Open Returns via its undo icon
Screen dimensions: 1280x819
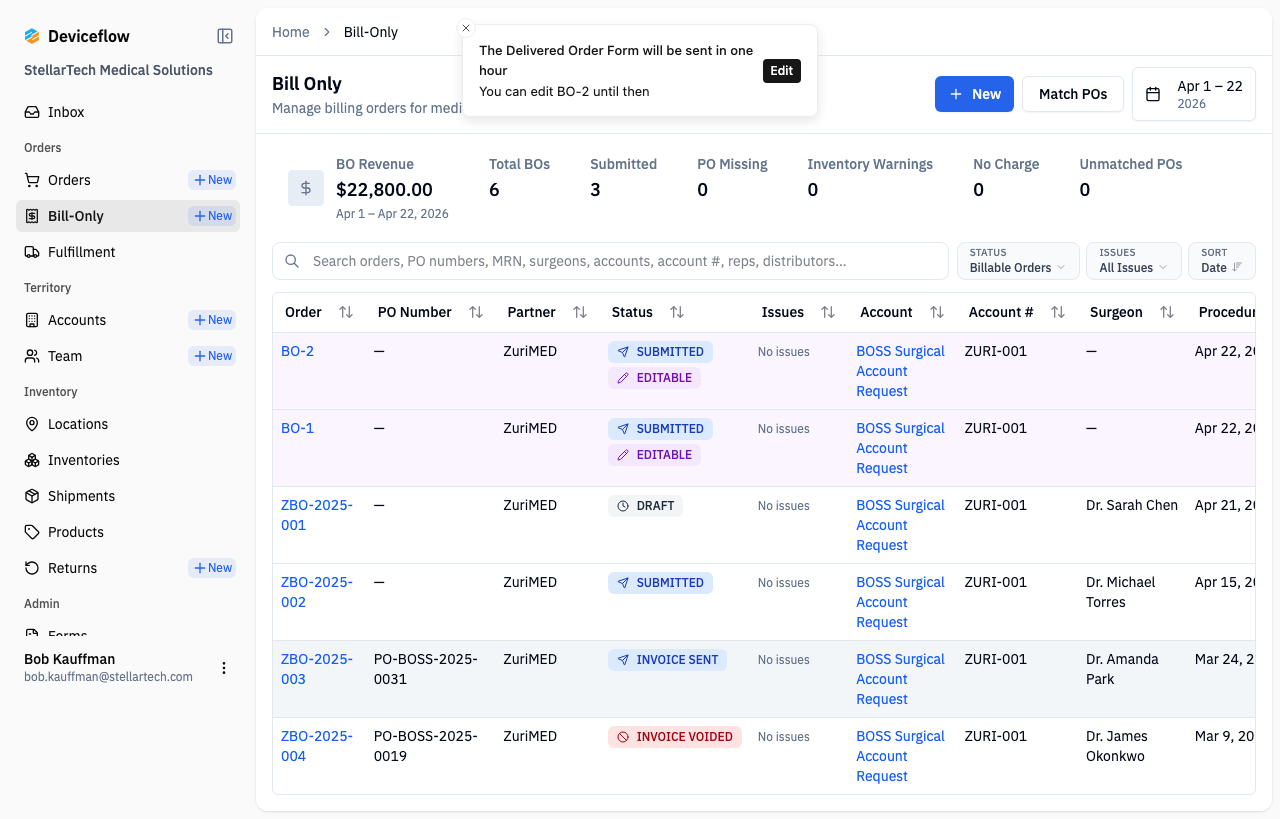click(32, 568)
